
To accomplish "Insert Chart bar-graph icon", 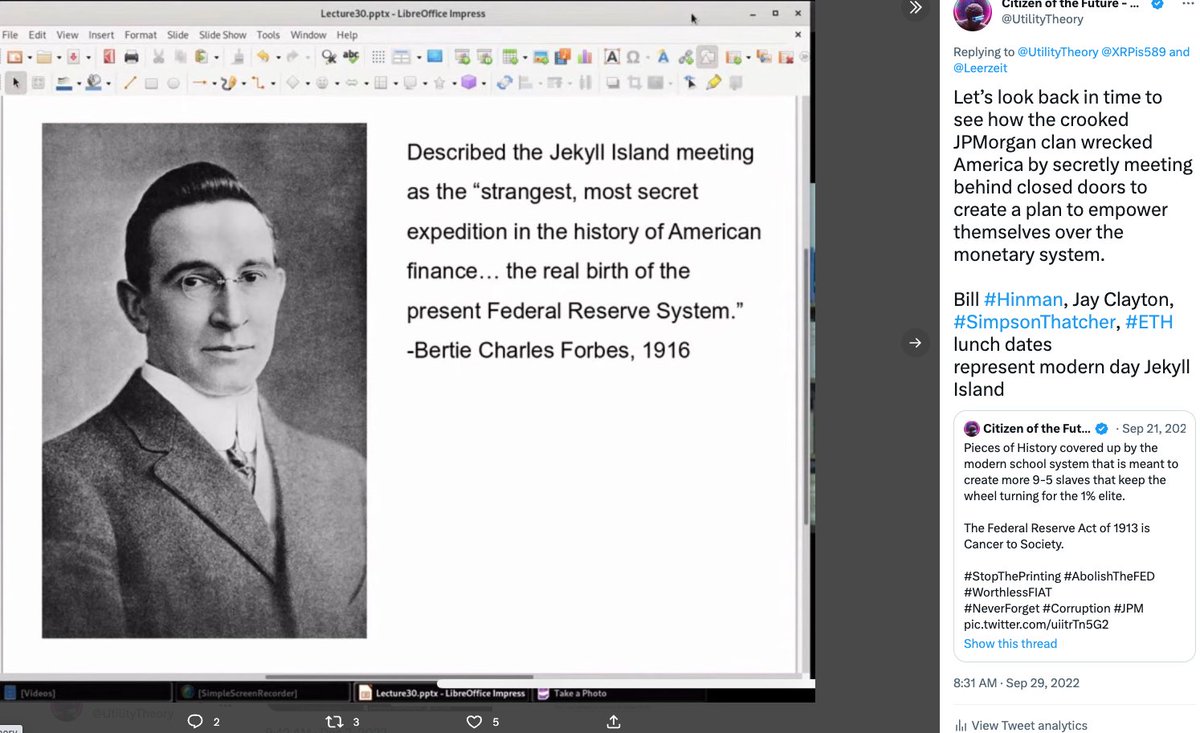I will tap(585, 56).
